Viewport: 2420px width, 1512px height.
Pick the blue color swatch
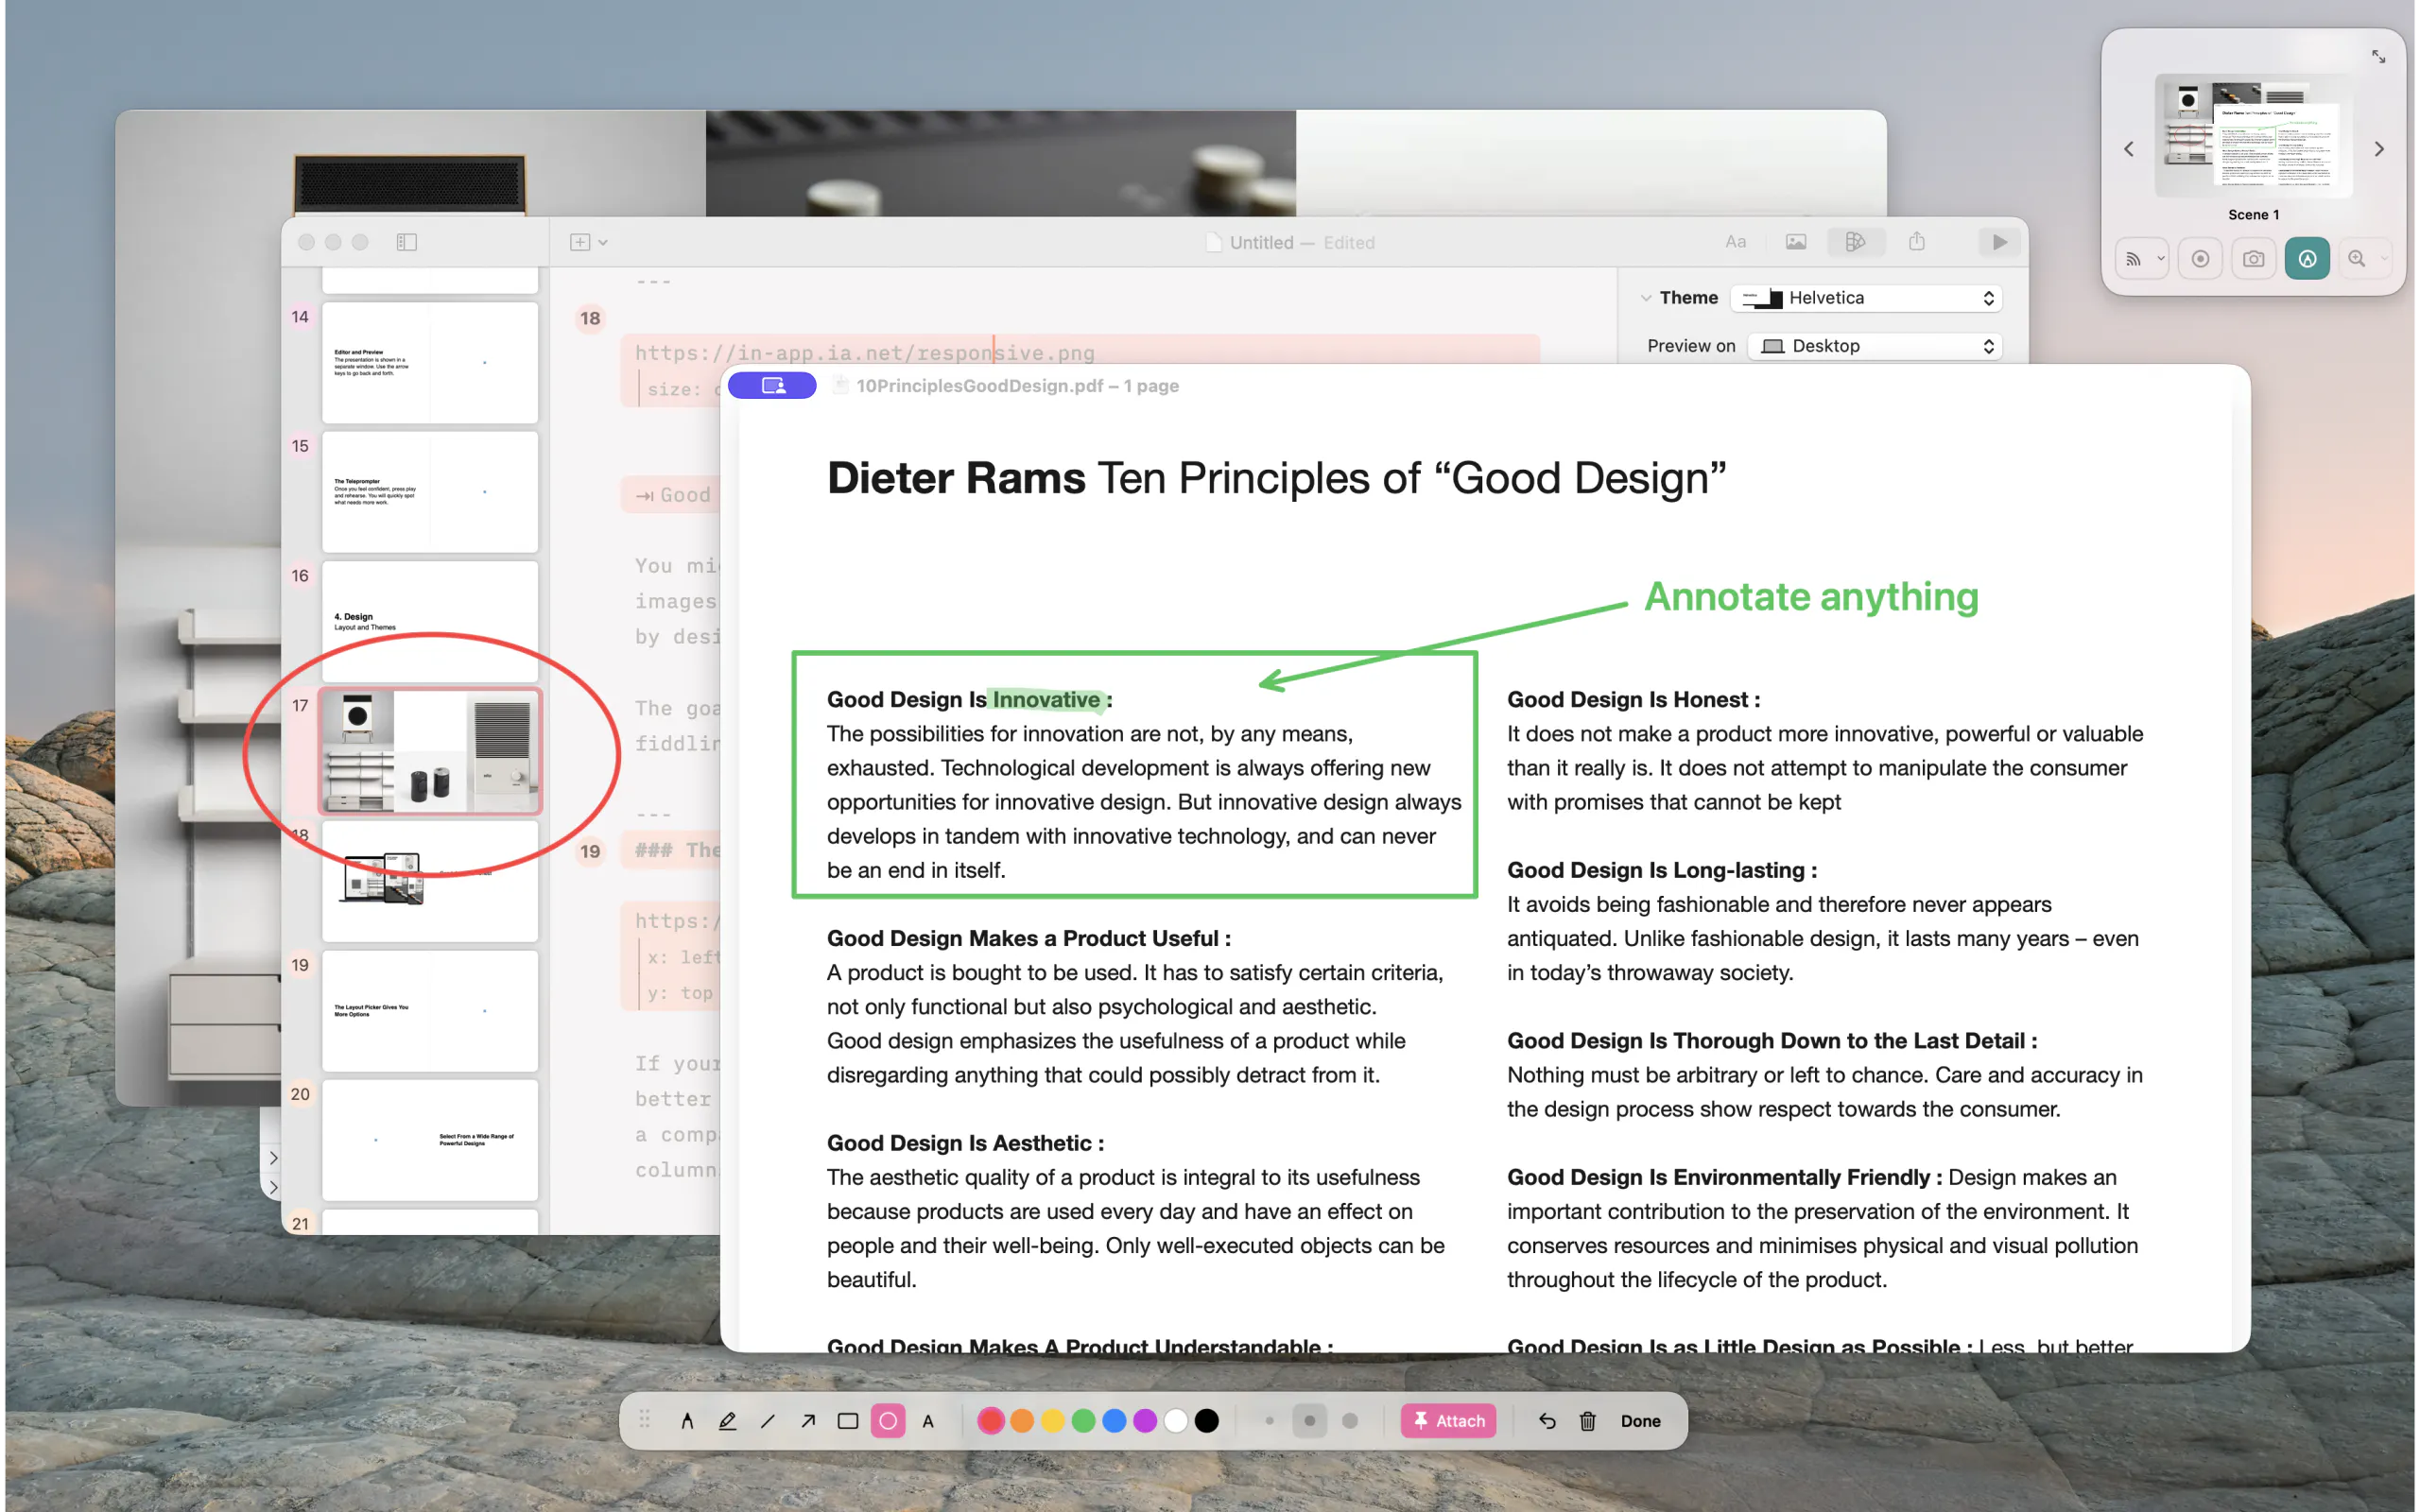click(1115, 1421)
